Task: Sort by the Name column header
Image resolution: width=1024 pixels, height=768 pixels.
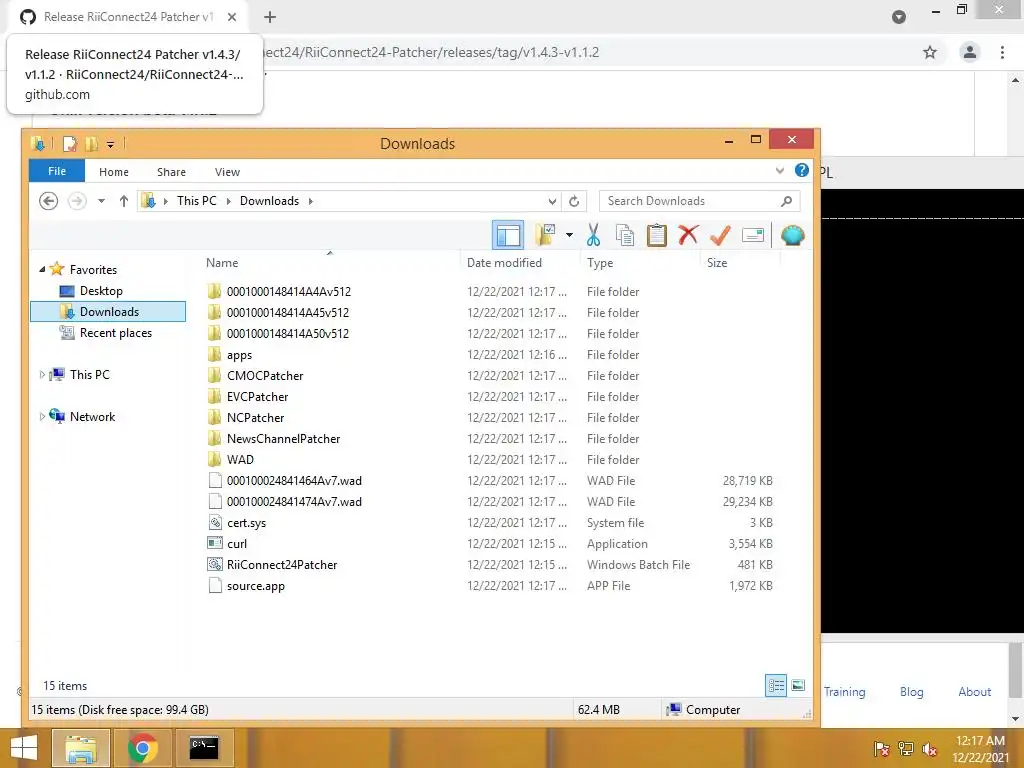Action: pos(222,263)
